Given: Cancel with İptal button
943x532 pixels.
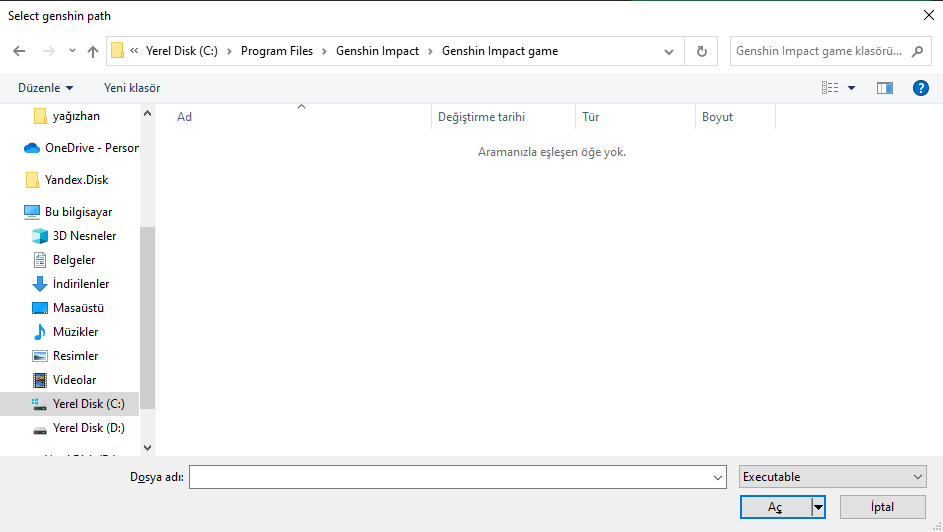Looking at the screenshot, I should click(x=882, y=507).
